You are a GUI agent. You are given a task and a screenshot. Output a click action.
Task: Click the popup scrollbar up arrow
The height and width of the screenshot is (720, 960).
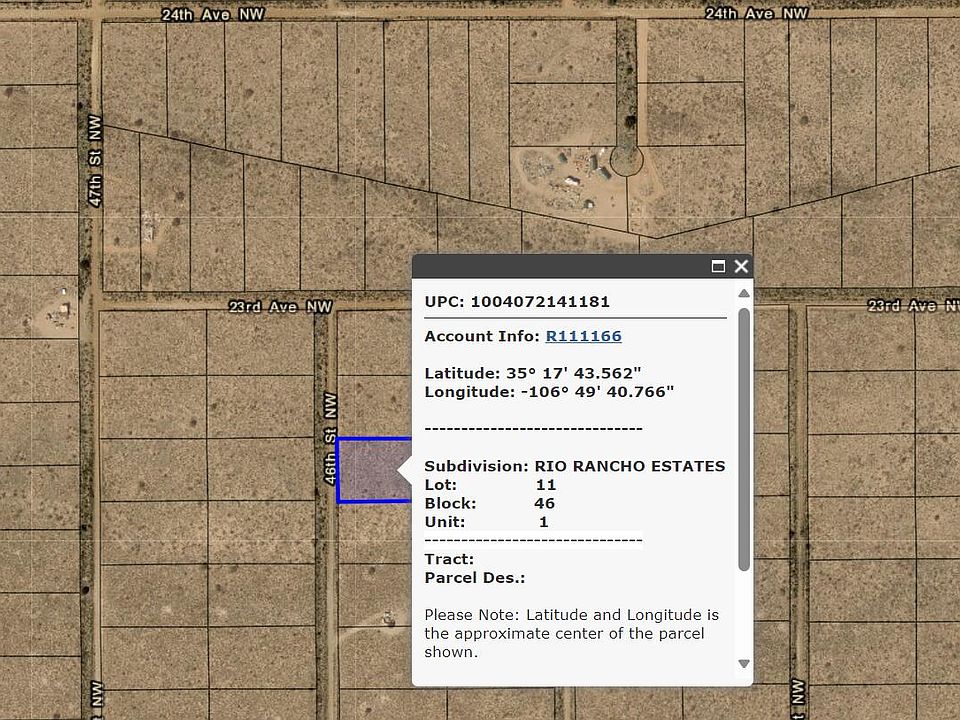click(743, 293)
